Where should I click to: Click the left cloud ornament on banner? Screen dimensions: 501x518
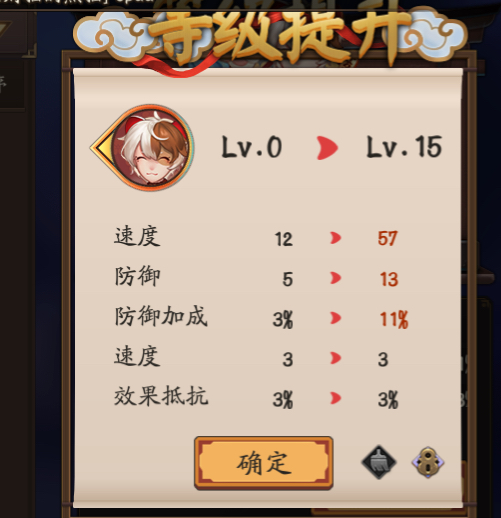coord(112,37)
